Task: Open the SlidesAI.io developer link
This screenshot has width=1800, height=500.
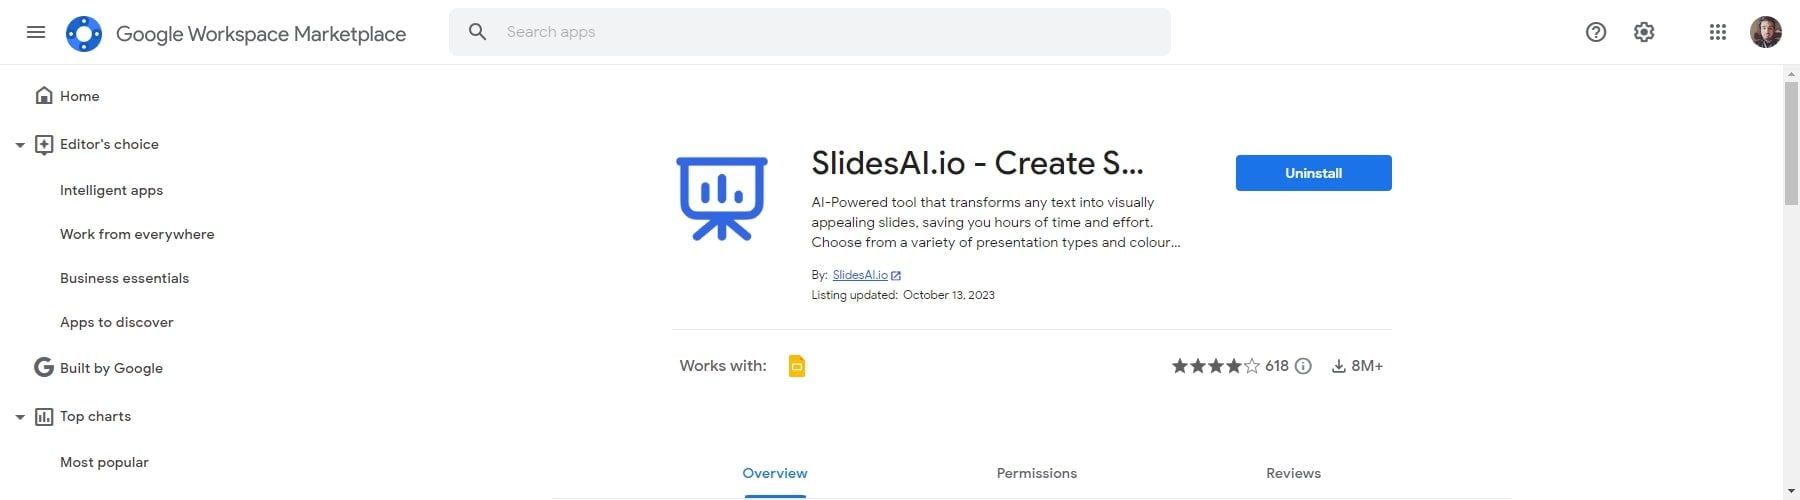Action: [860, 275]
